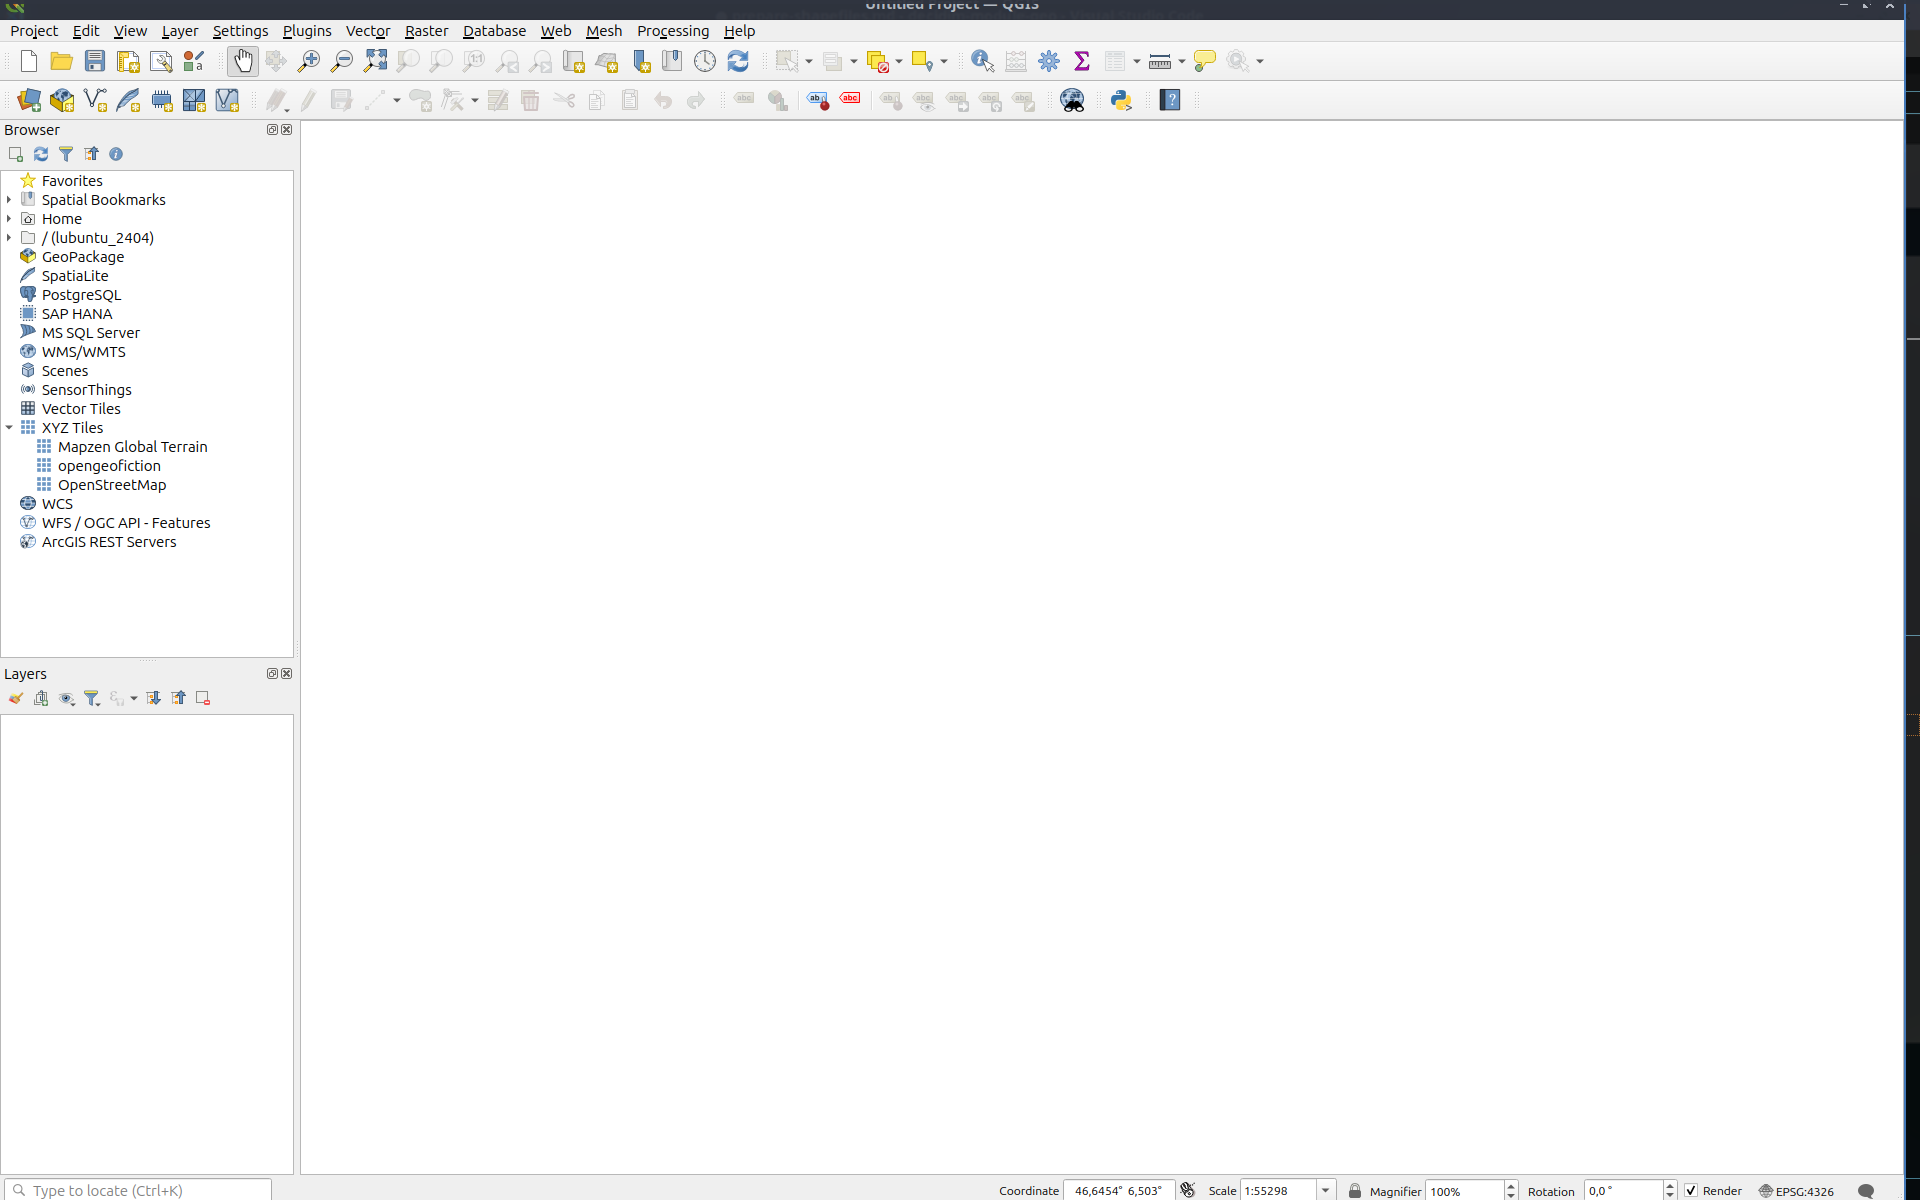Click the Pan Map tool icon
Screen dimensions: 1920x1200
pos(242,62)
